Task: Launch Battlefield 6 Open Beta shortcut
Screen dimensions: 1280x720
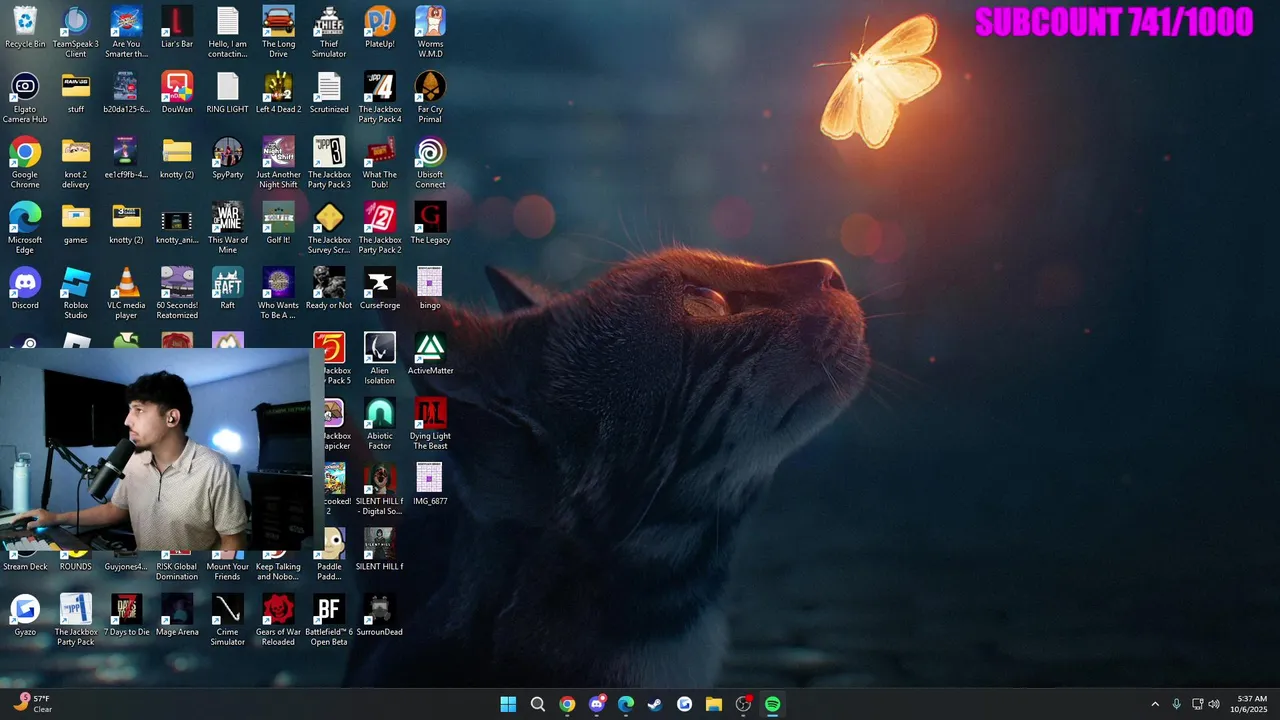Action: pos(329,619)
